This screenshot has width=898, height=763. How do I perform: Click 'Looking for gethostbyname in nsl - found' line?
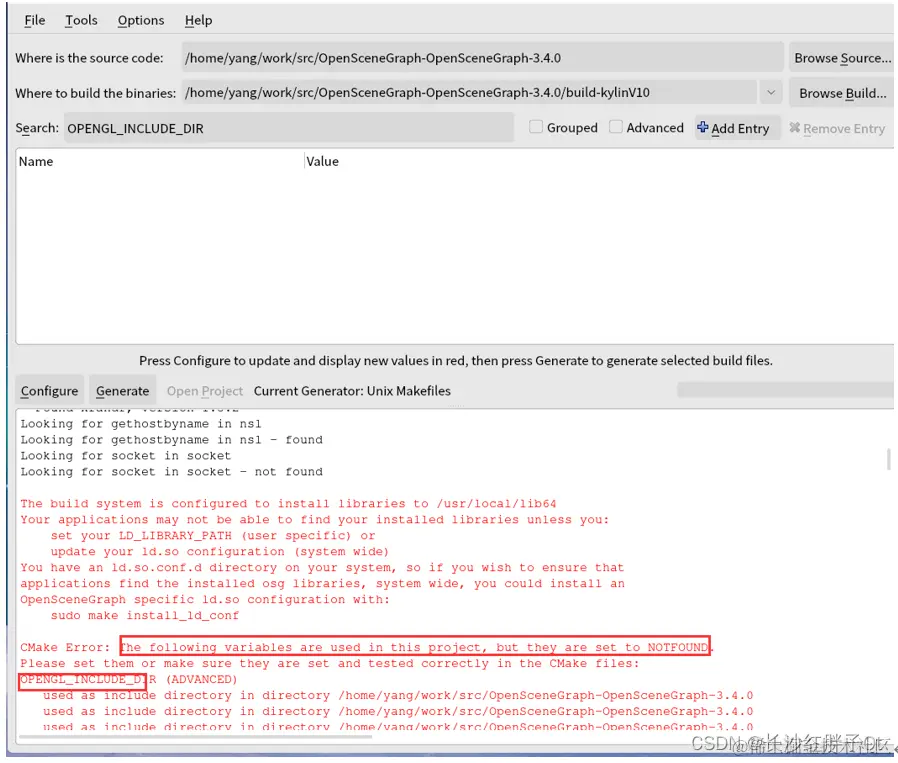coord(171,439)
